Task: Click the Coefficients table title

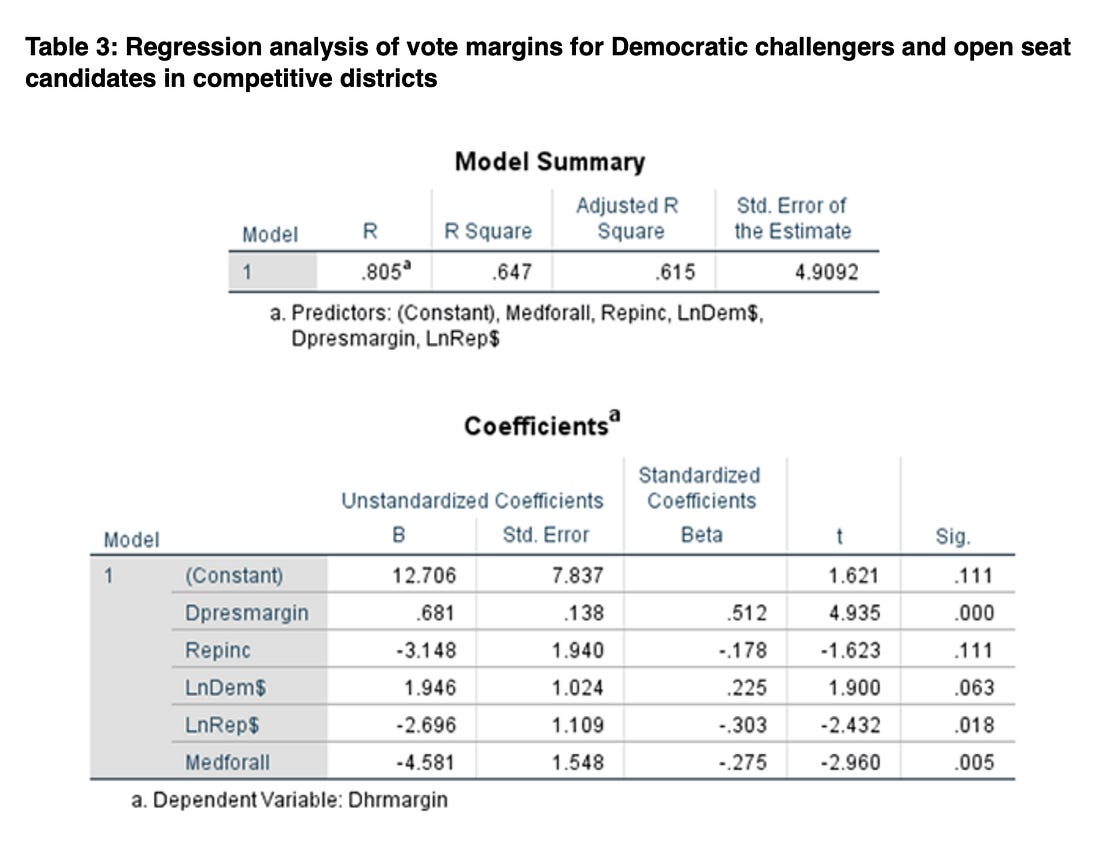Action: point(542,424)
